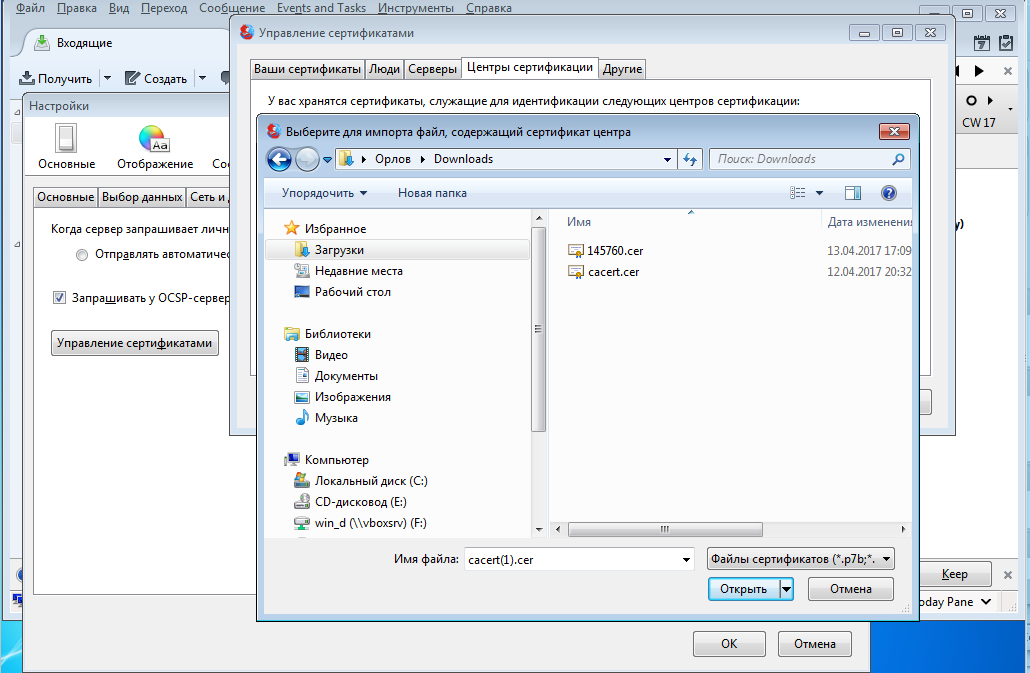The height and width of the screenshot is (673, 1030).
Task: Open the Инструменты menu
Action: (416, 8)
